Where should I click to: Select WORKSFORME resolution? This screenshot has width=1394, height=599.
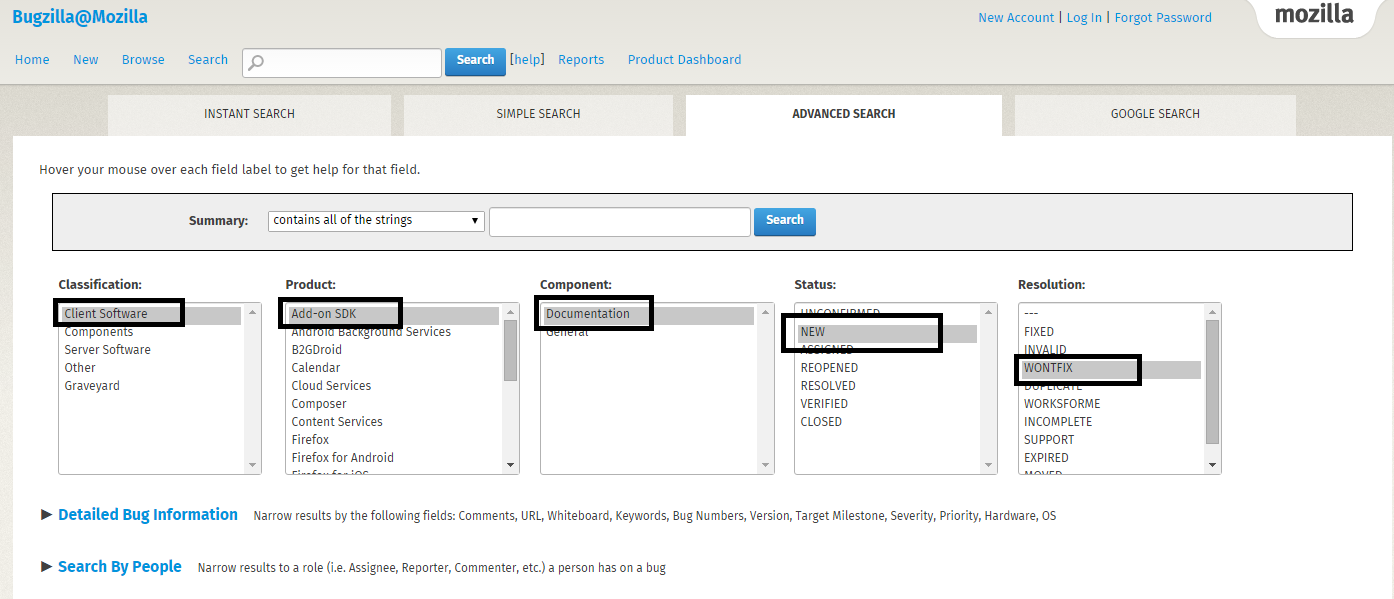coord(1110,404)
